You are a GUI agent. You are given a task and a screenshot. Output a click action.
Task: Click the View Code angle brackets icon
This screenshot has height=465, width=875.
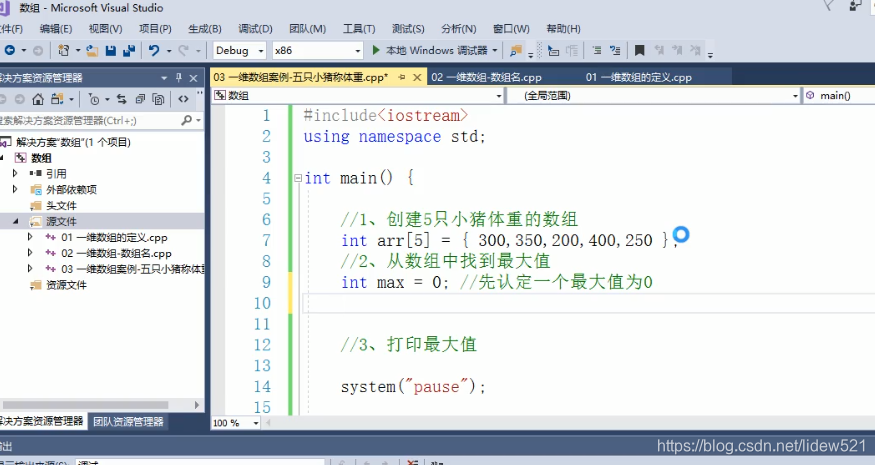click(183, 99)
